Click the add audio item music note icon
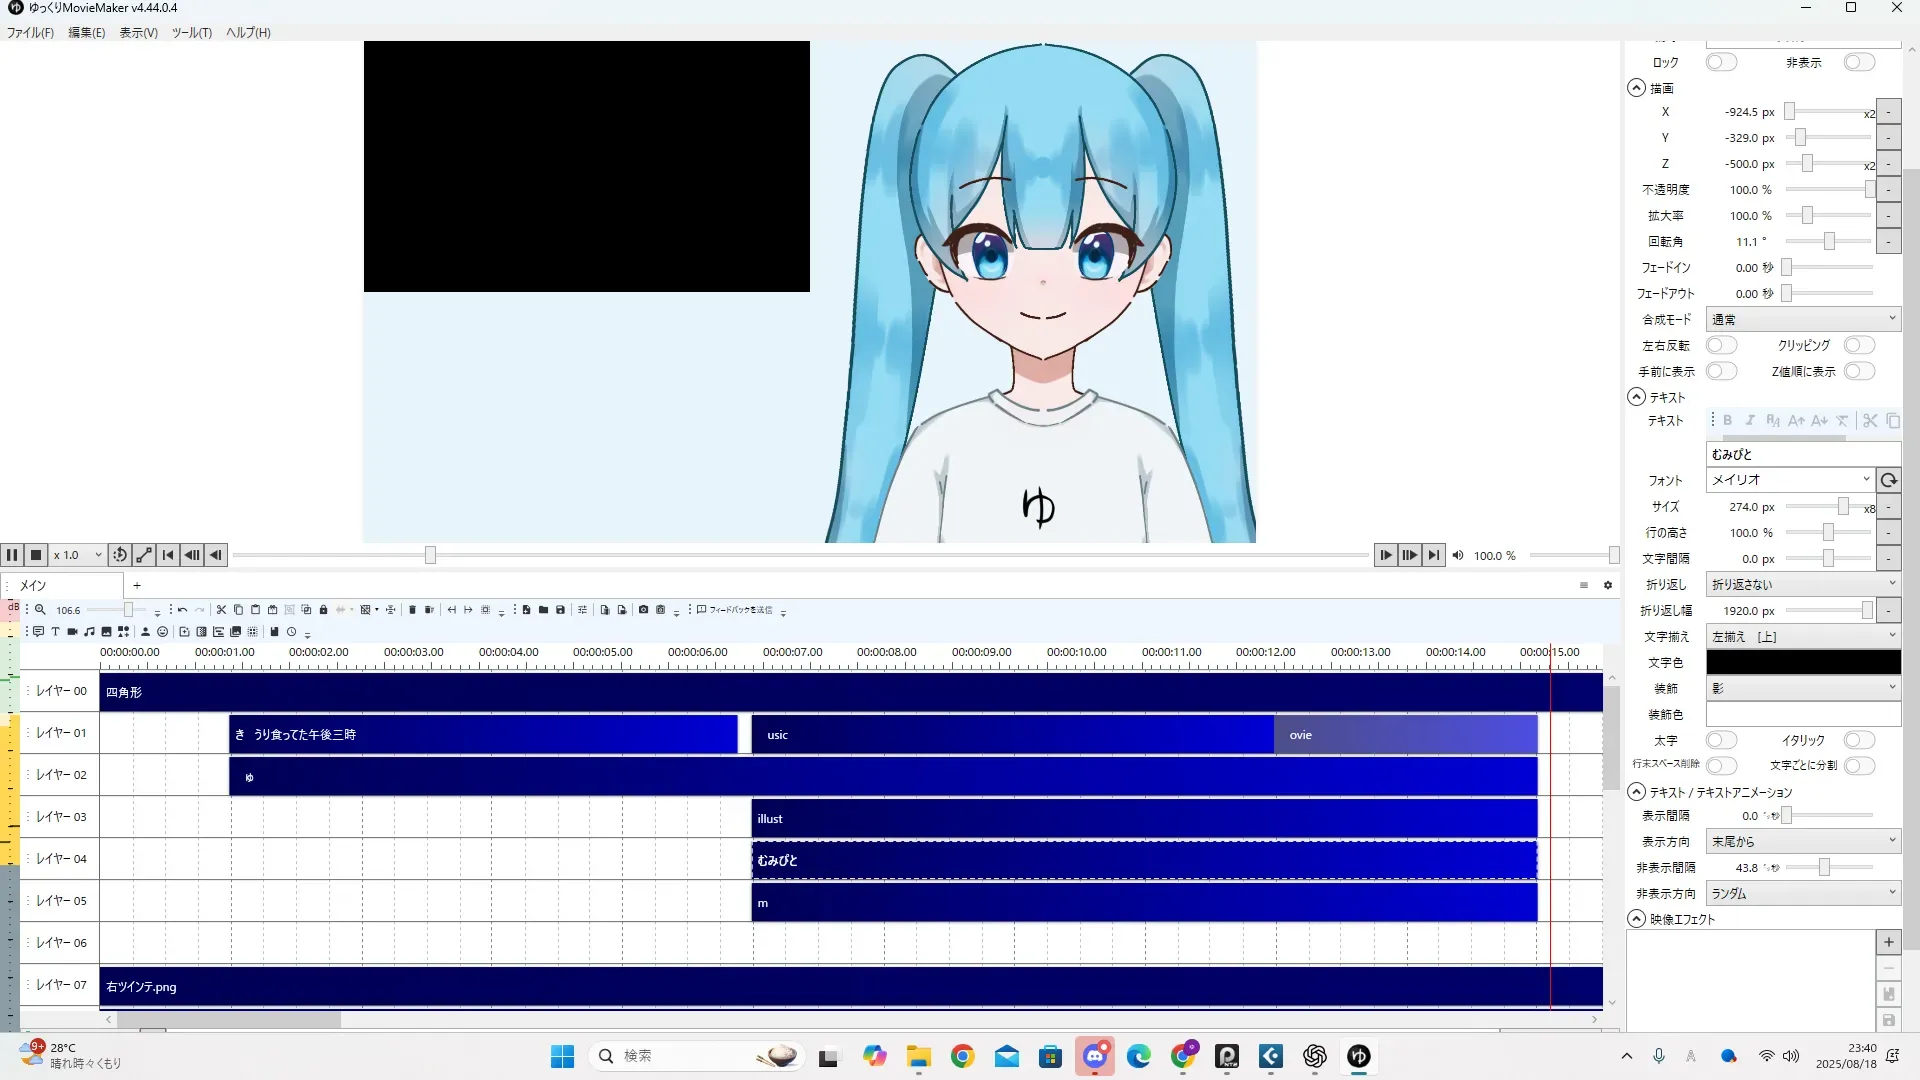 point(90,632)
